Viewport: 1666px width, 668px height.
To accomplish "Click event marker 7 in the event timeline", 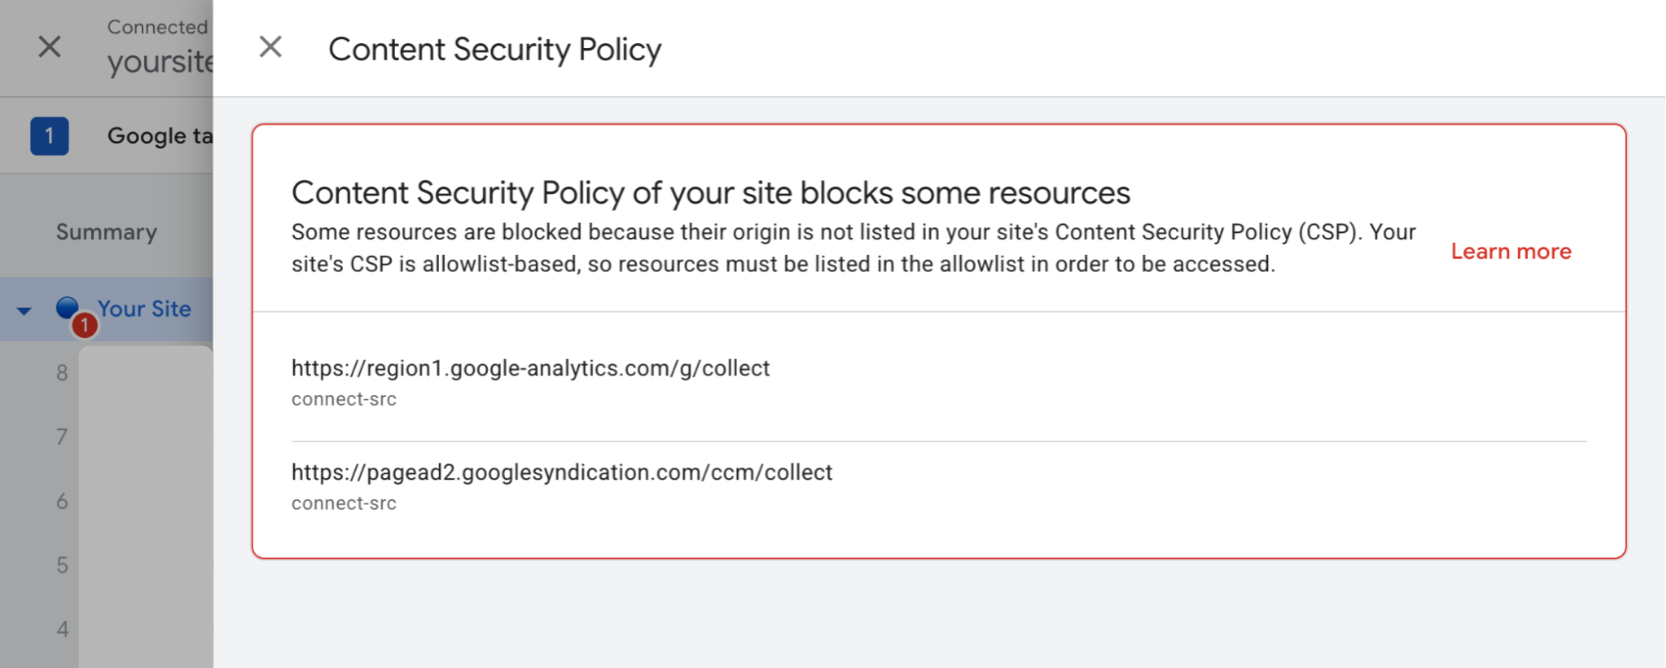I will [63, 437].
